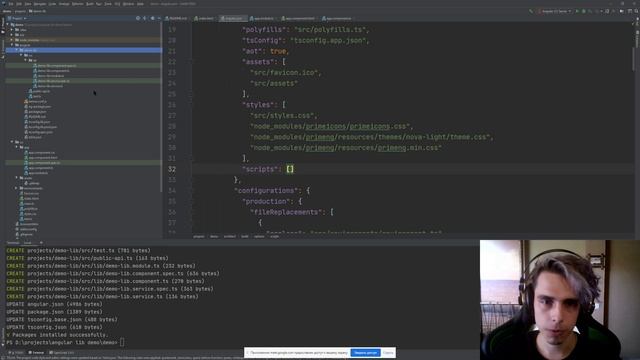Collapse the app folder in tree
This screenshot has width=640, height=360.
point(16,147)
